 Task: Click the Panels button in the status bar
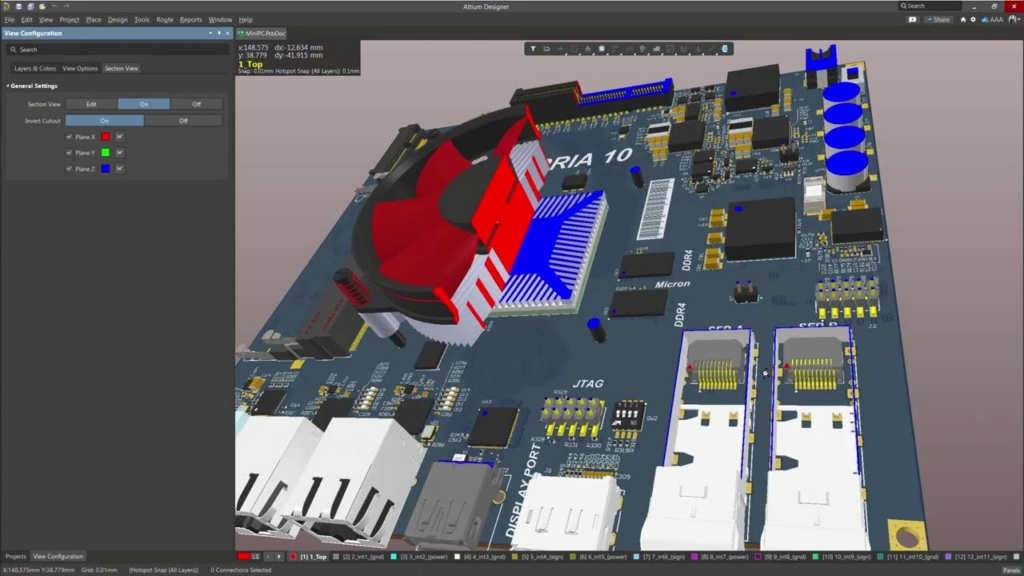tap(1012, 570)
